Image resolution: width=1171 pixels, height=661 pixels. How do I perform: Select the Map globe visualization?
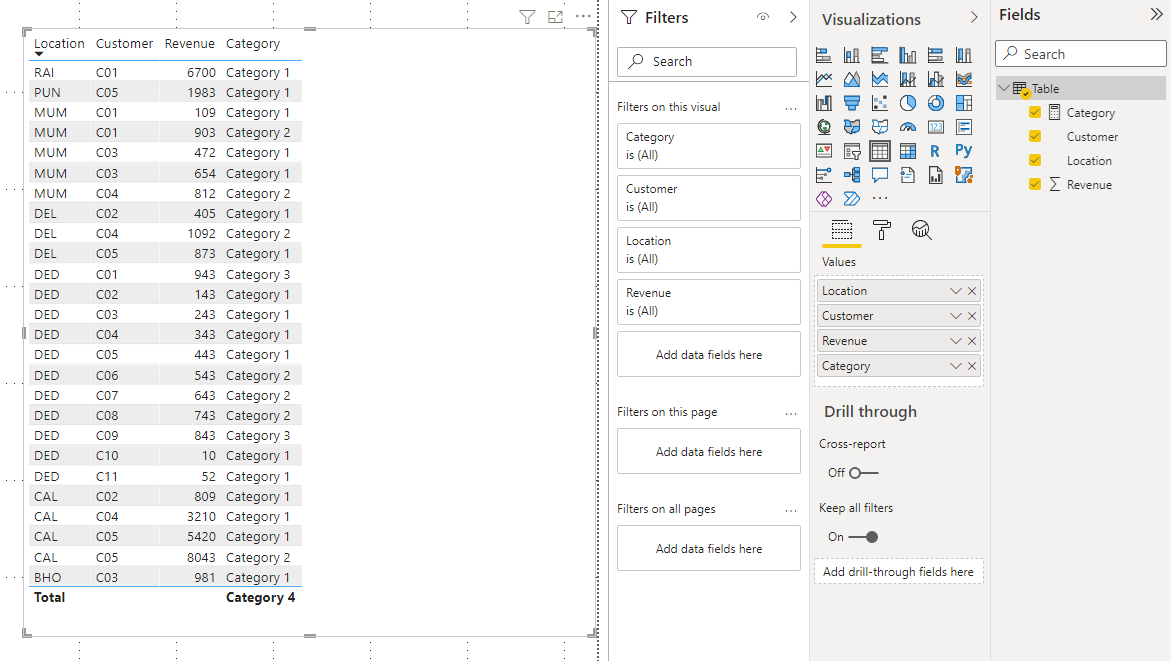point(824,127)
